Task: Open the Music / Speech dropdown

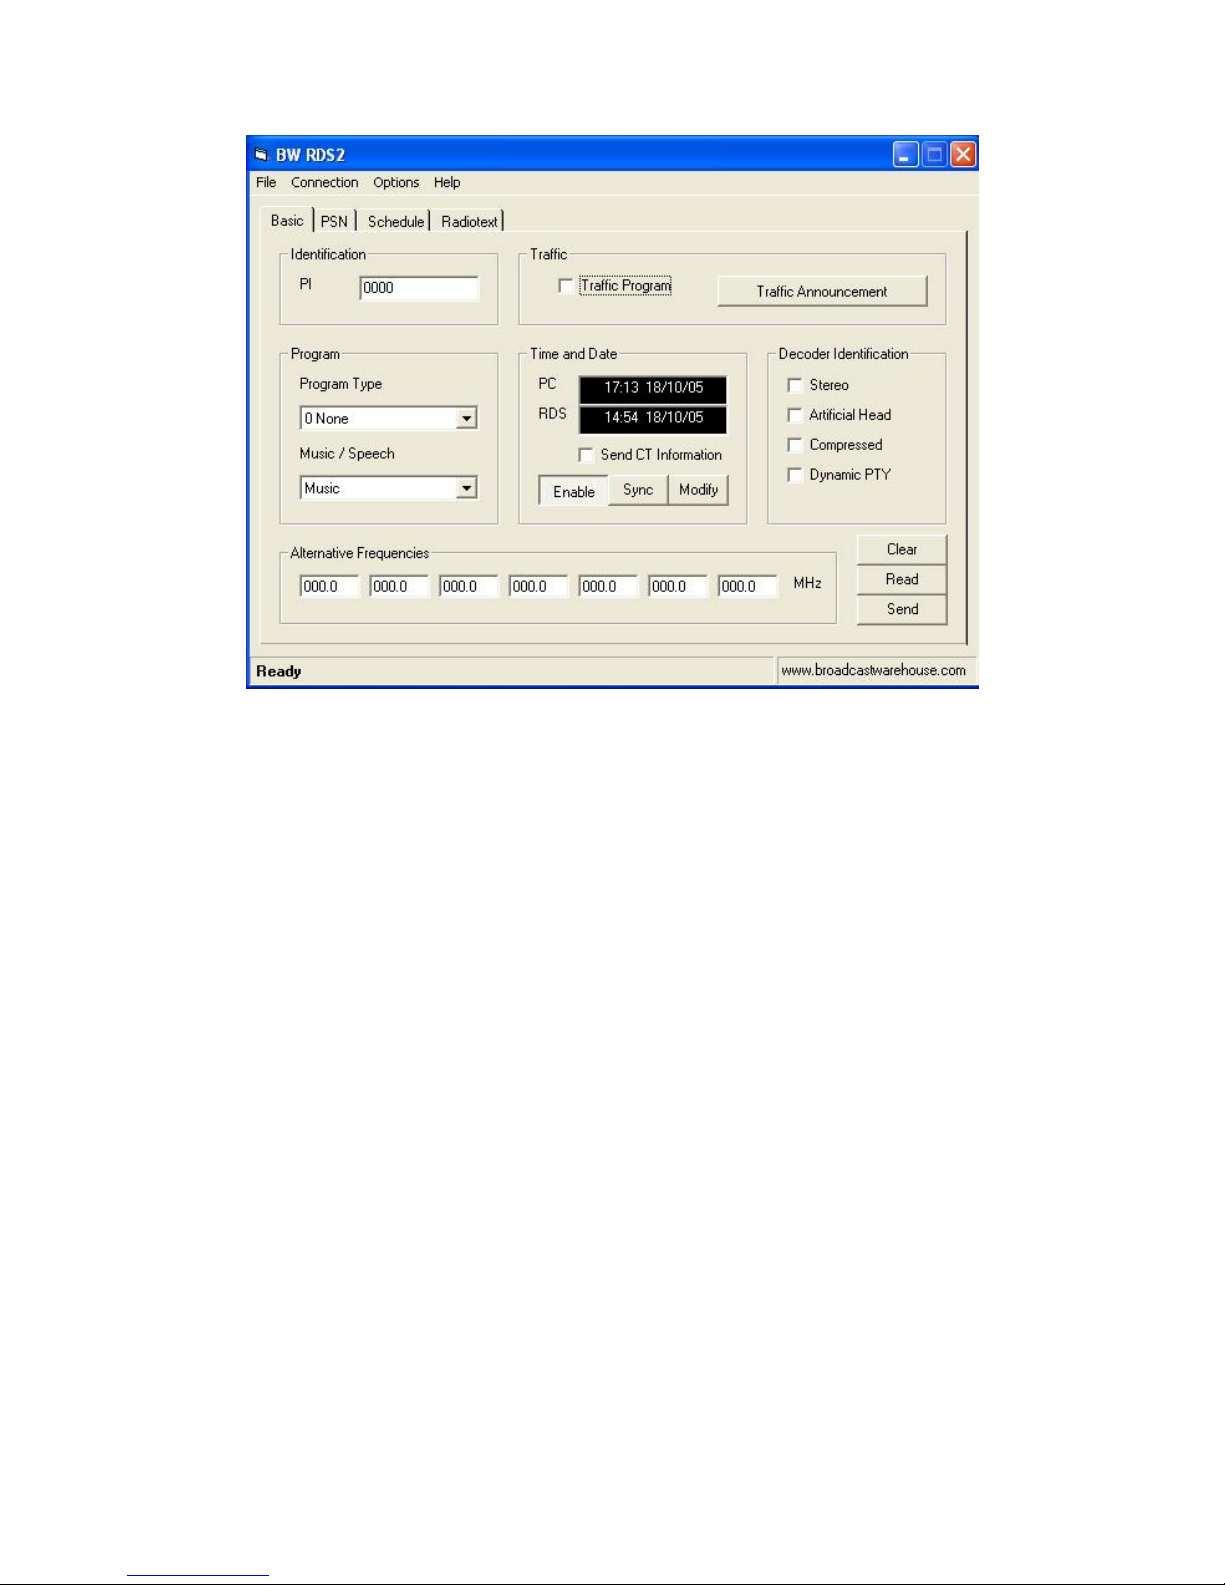Action: [388, 488]
